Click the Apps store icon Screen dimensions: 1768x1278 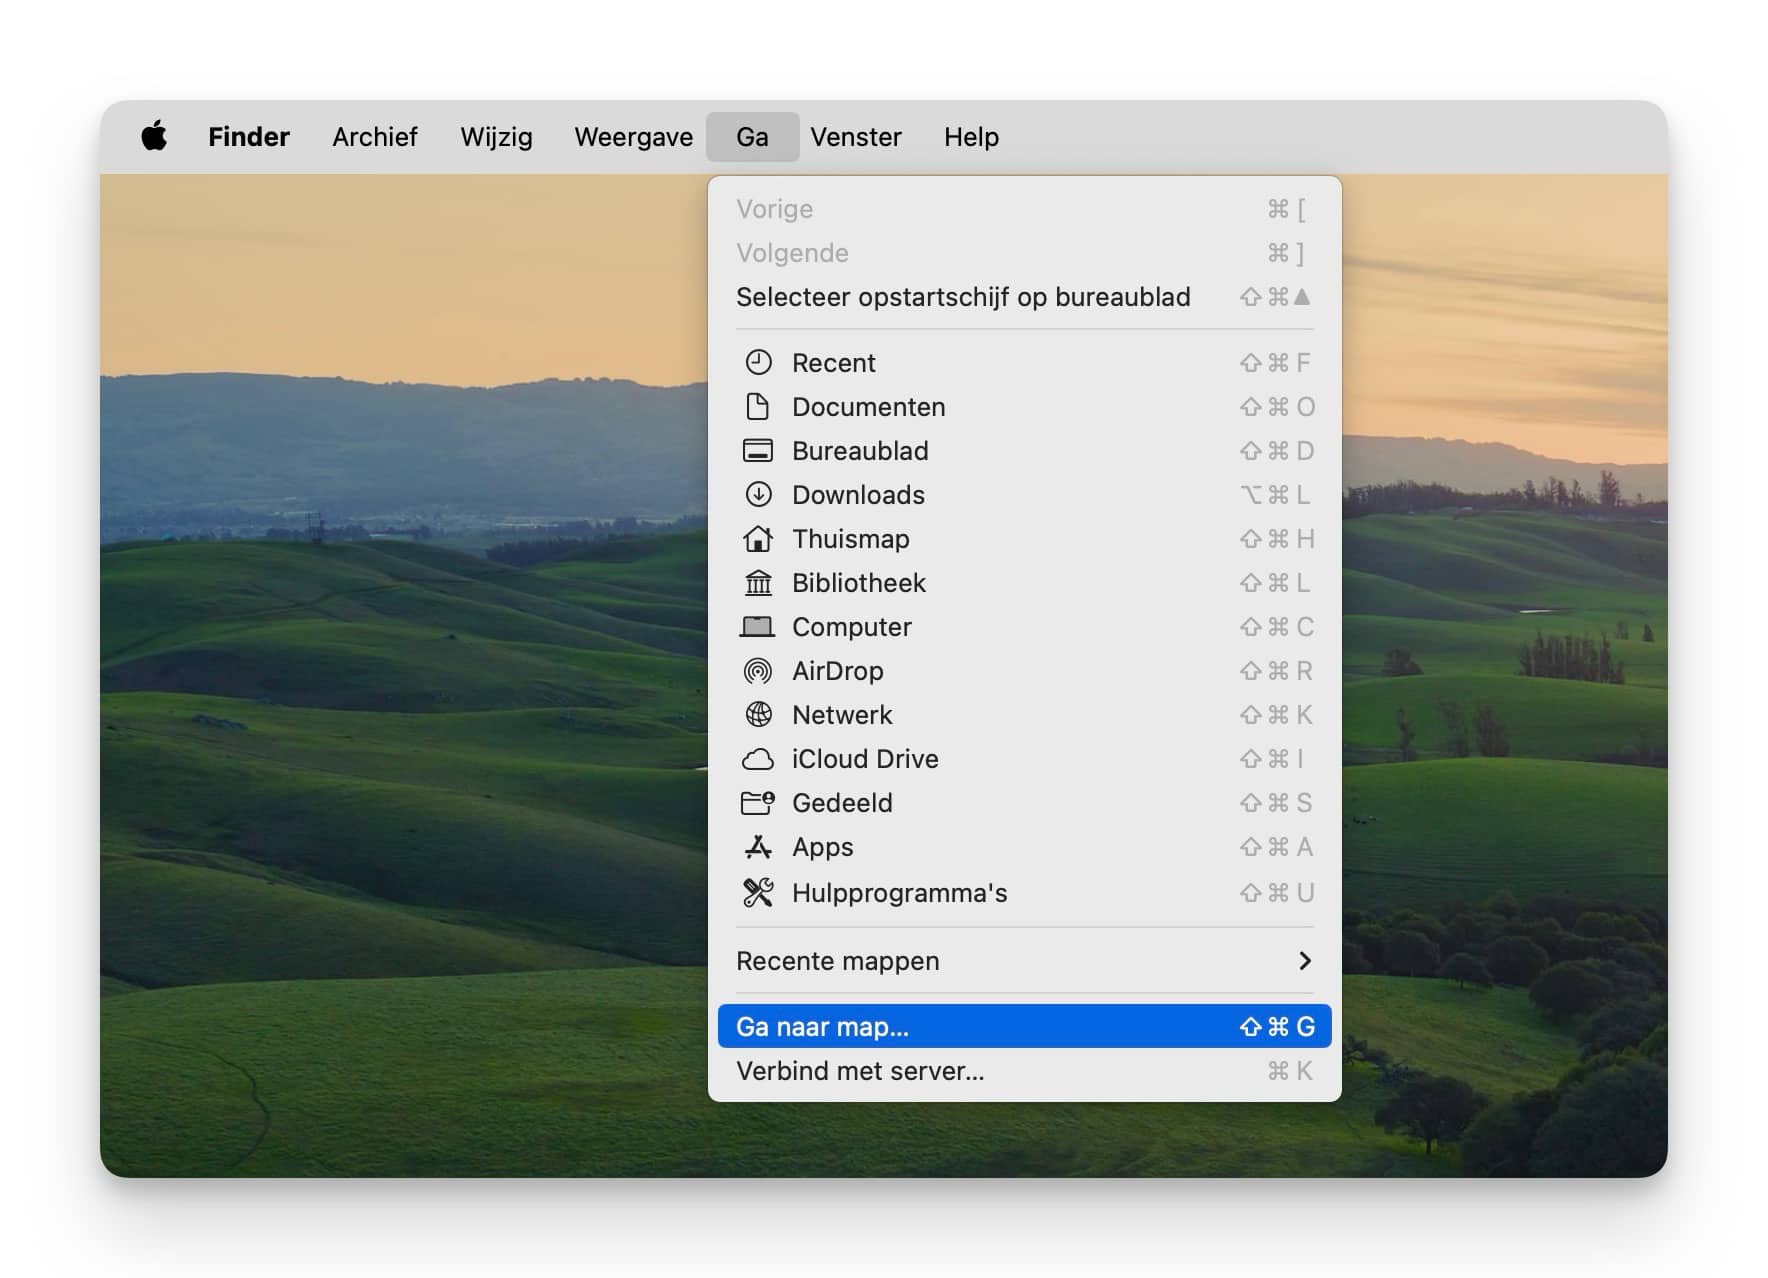[758, 847]
